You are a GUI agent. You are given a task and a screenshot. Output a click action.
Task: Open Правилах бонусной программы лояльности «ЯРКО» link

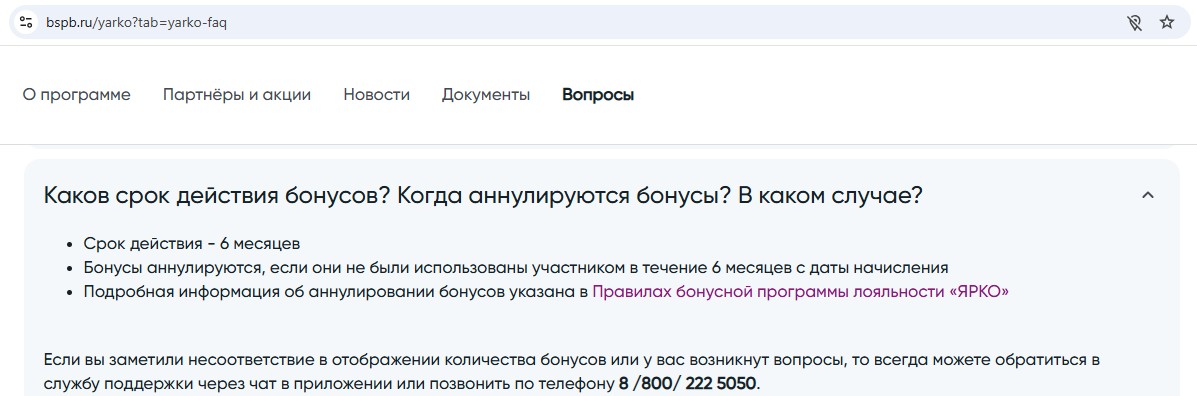coord(800,291)
